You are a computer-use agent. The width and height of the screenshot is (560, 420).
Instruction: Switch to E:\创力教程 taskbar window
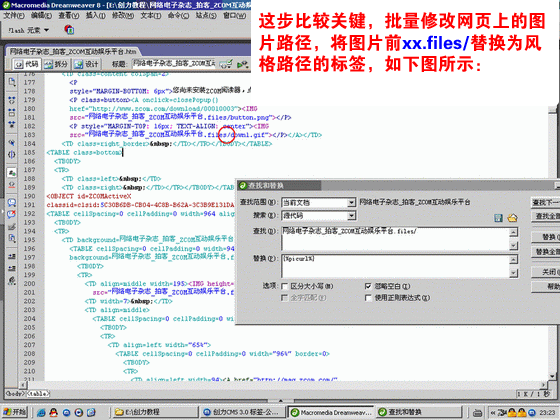(155, 412)
